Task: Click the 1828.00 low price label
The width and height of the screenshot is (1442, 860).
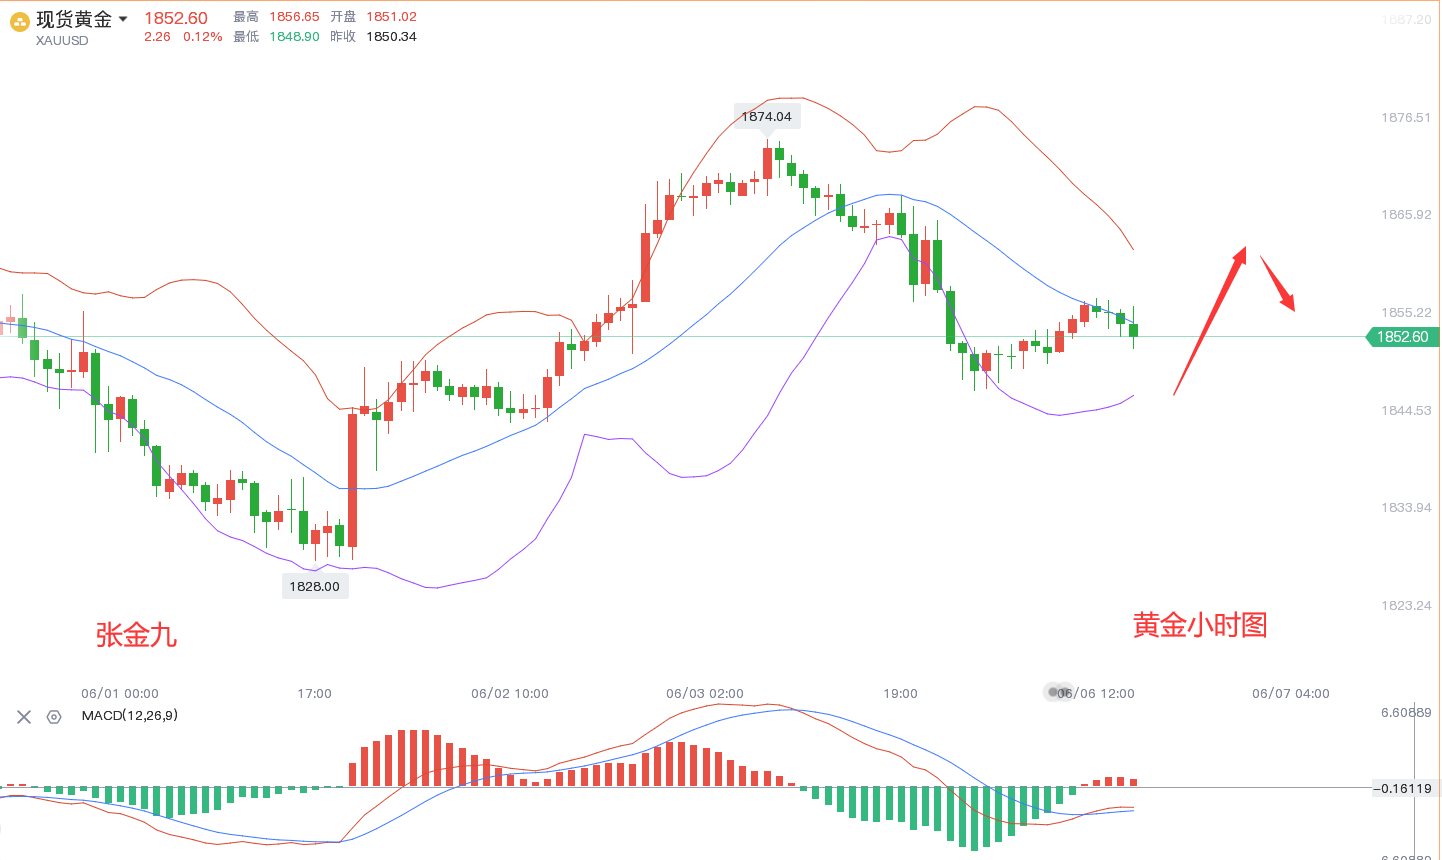Action: click(314, 587)
